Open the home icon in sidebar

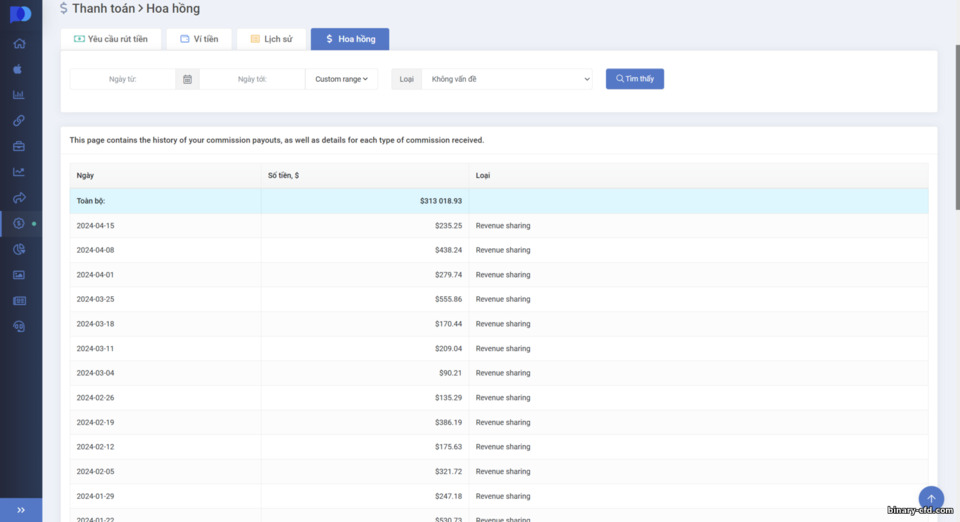(x=19, y=43)
